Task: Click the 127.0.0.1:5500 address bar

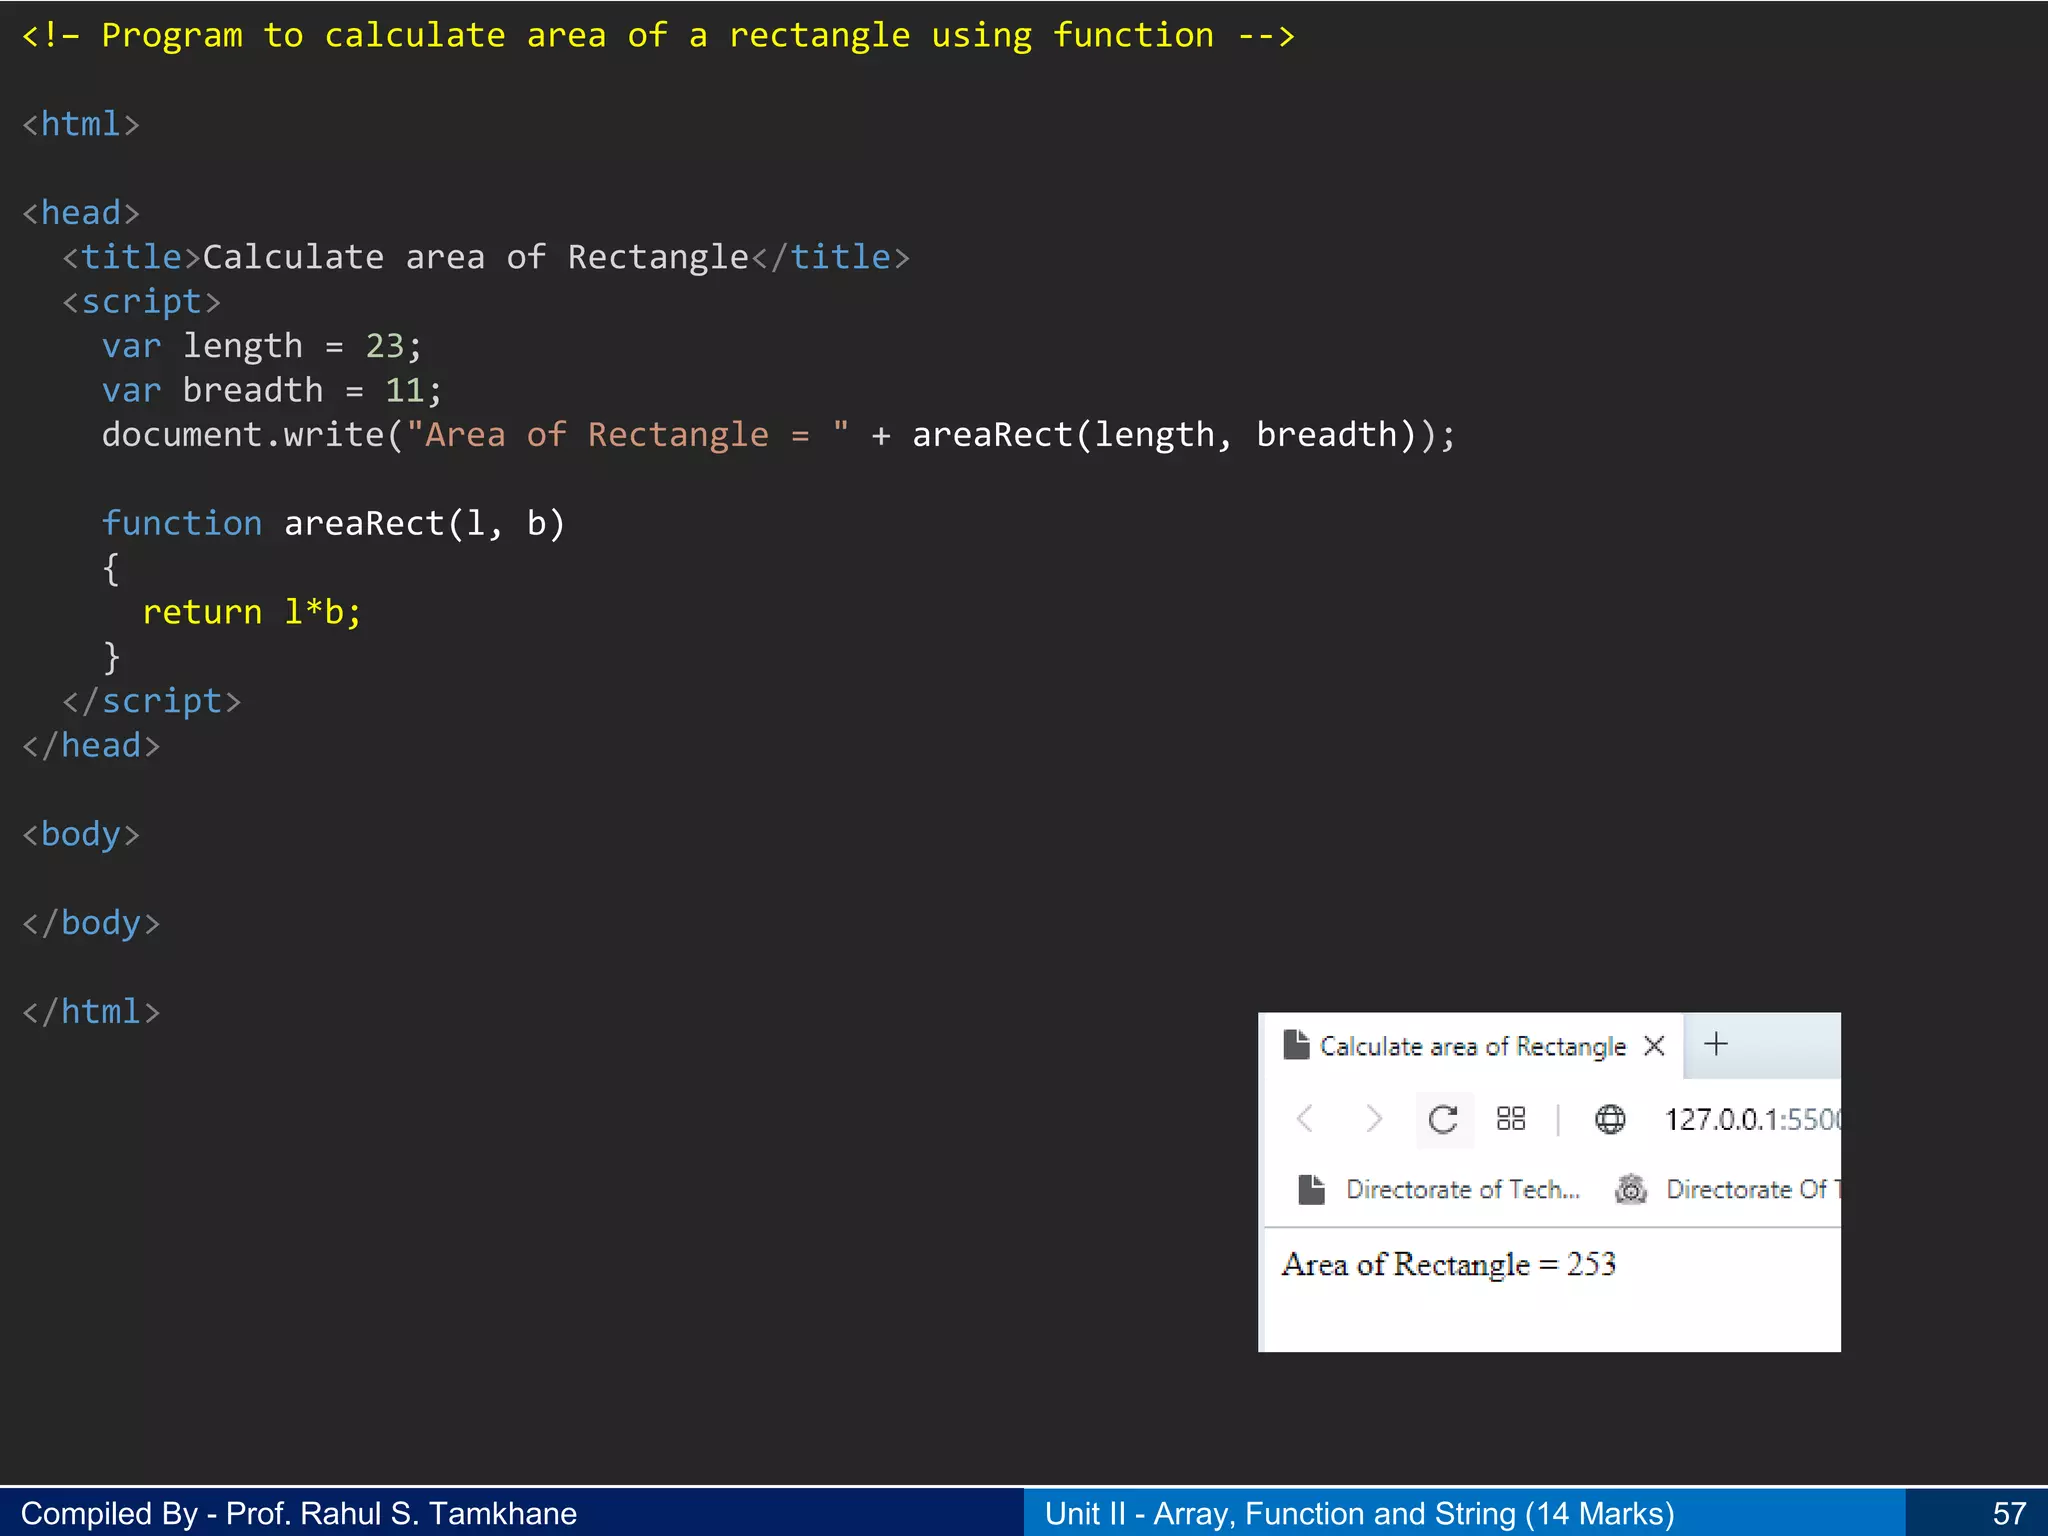Action: pos(1752,1119)
